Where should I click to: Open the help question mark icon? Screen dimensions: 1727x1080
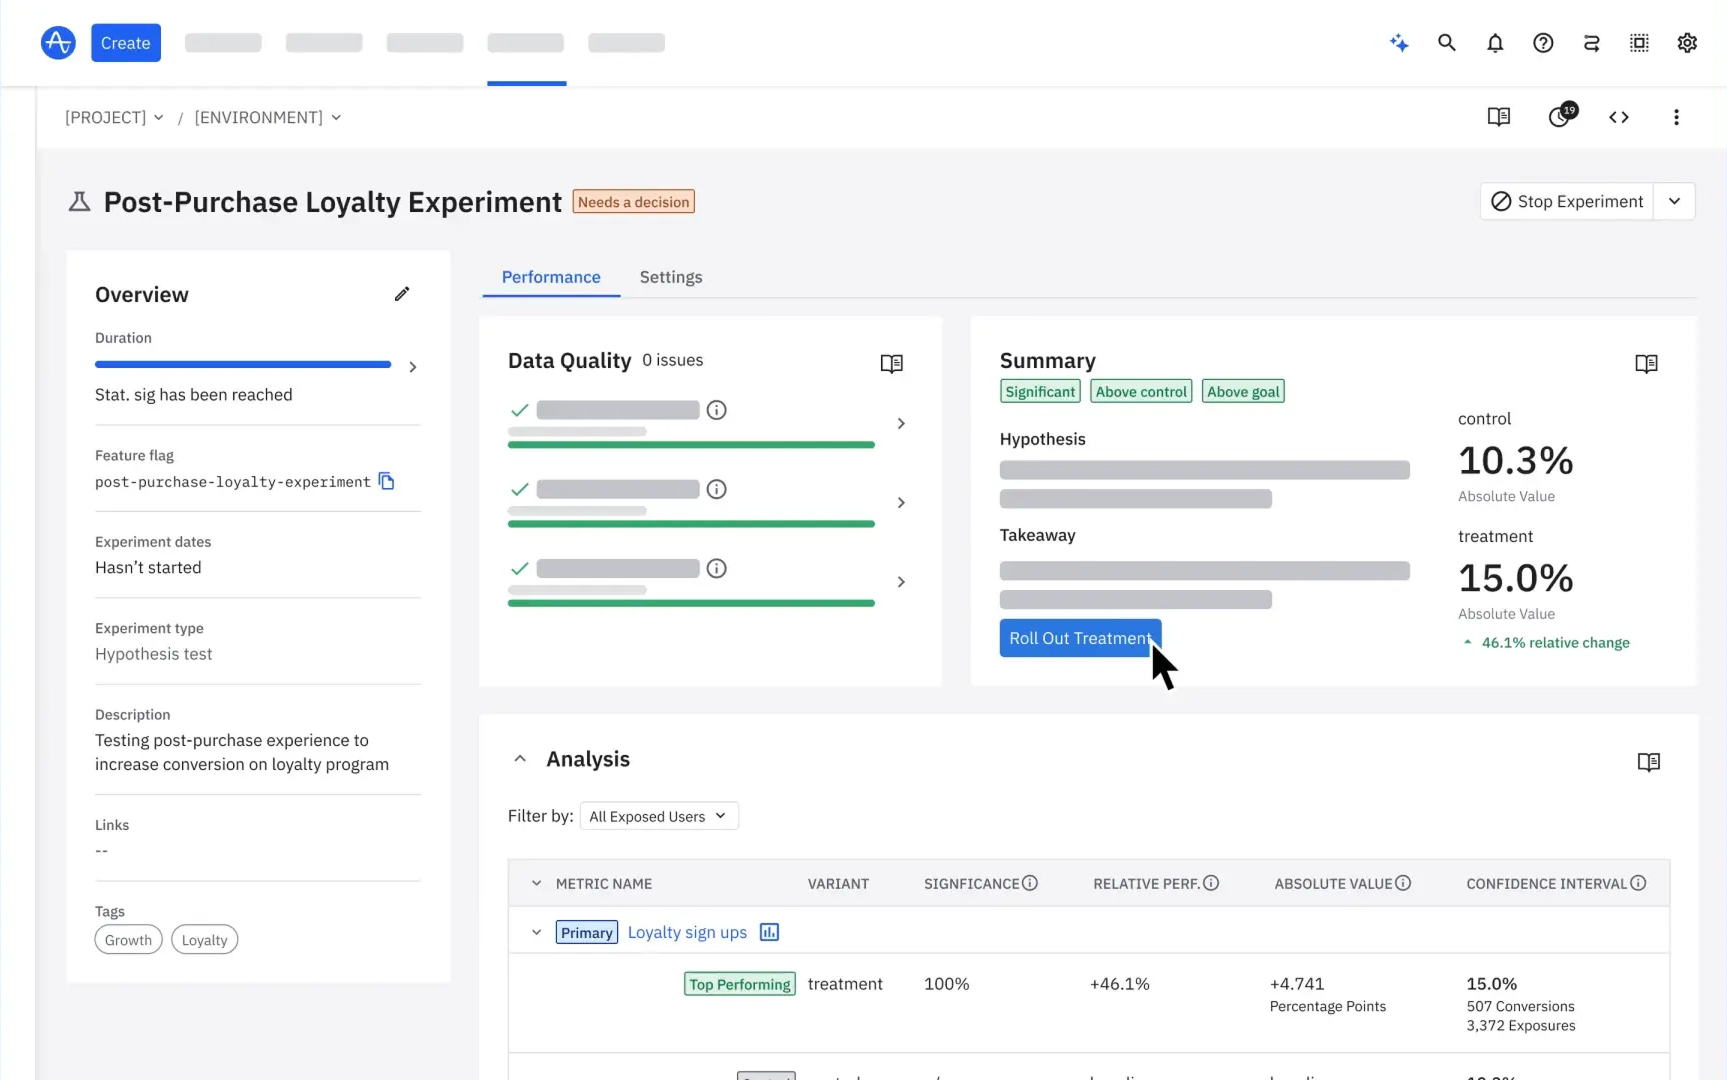click(x=1543, y=43)
